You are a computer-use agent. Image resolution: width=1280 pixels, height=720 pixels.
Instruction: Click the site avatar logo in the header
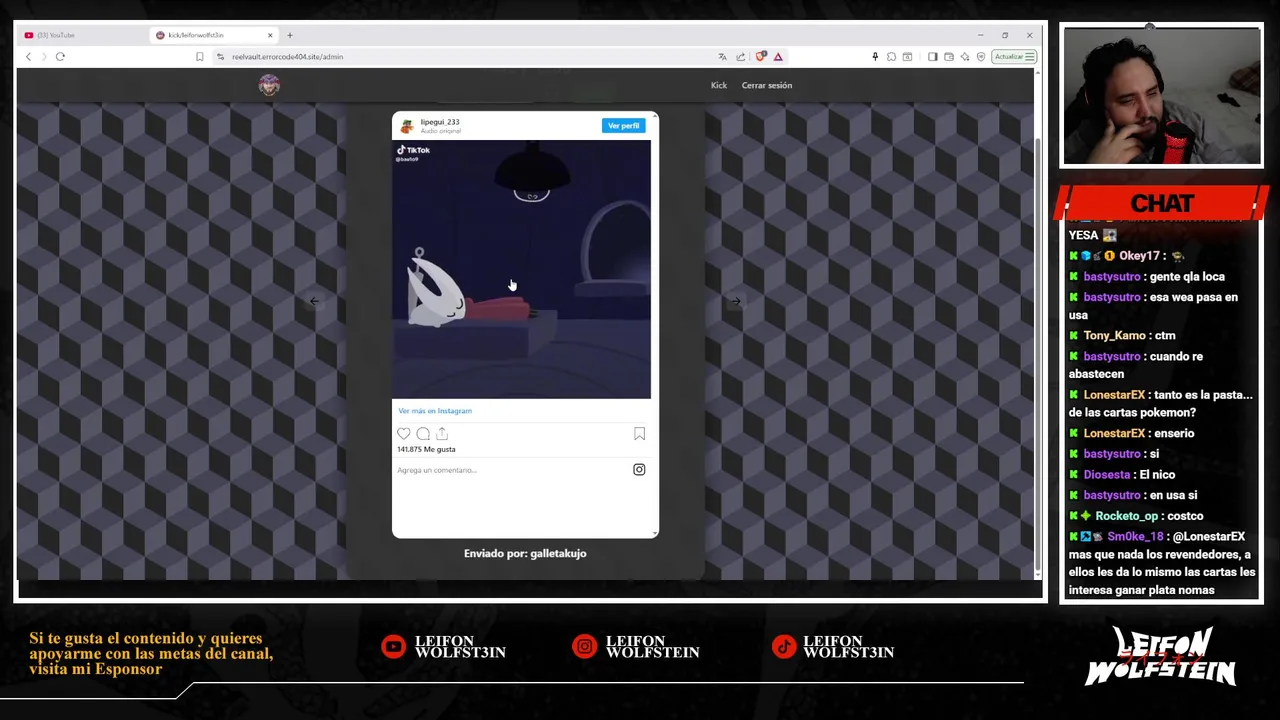[x=269, y=85]
